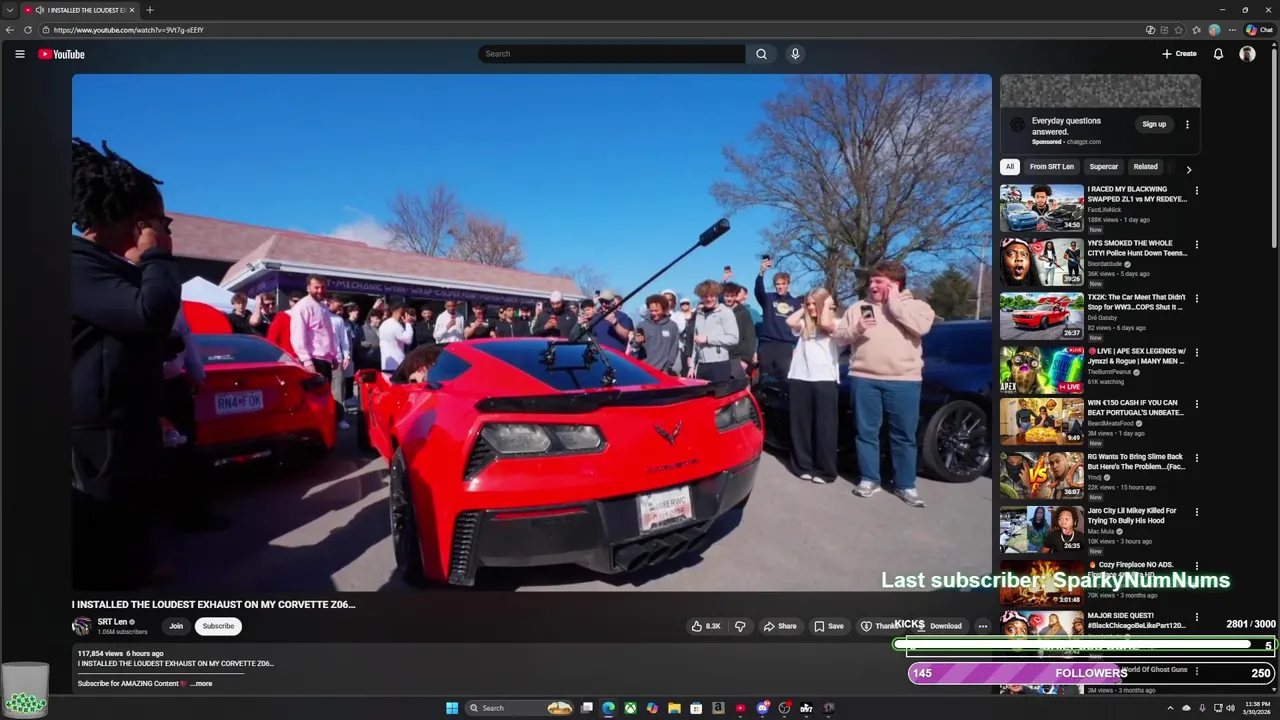Open Amazon app in the taskbar
Screen dimensions: 1280x720
(x=718, y=708)
